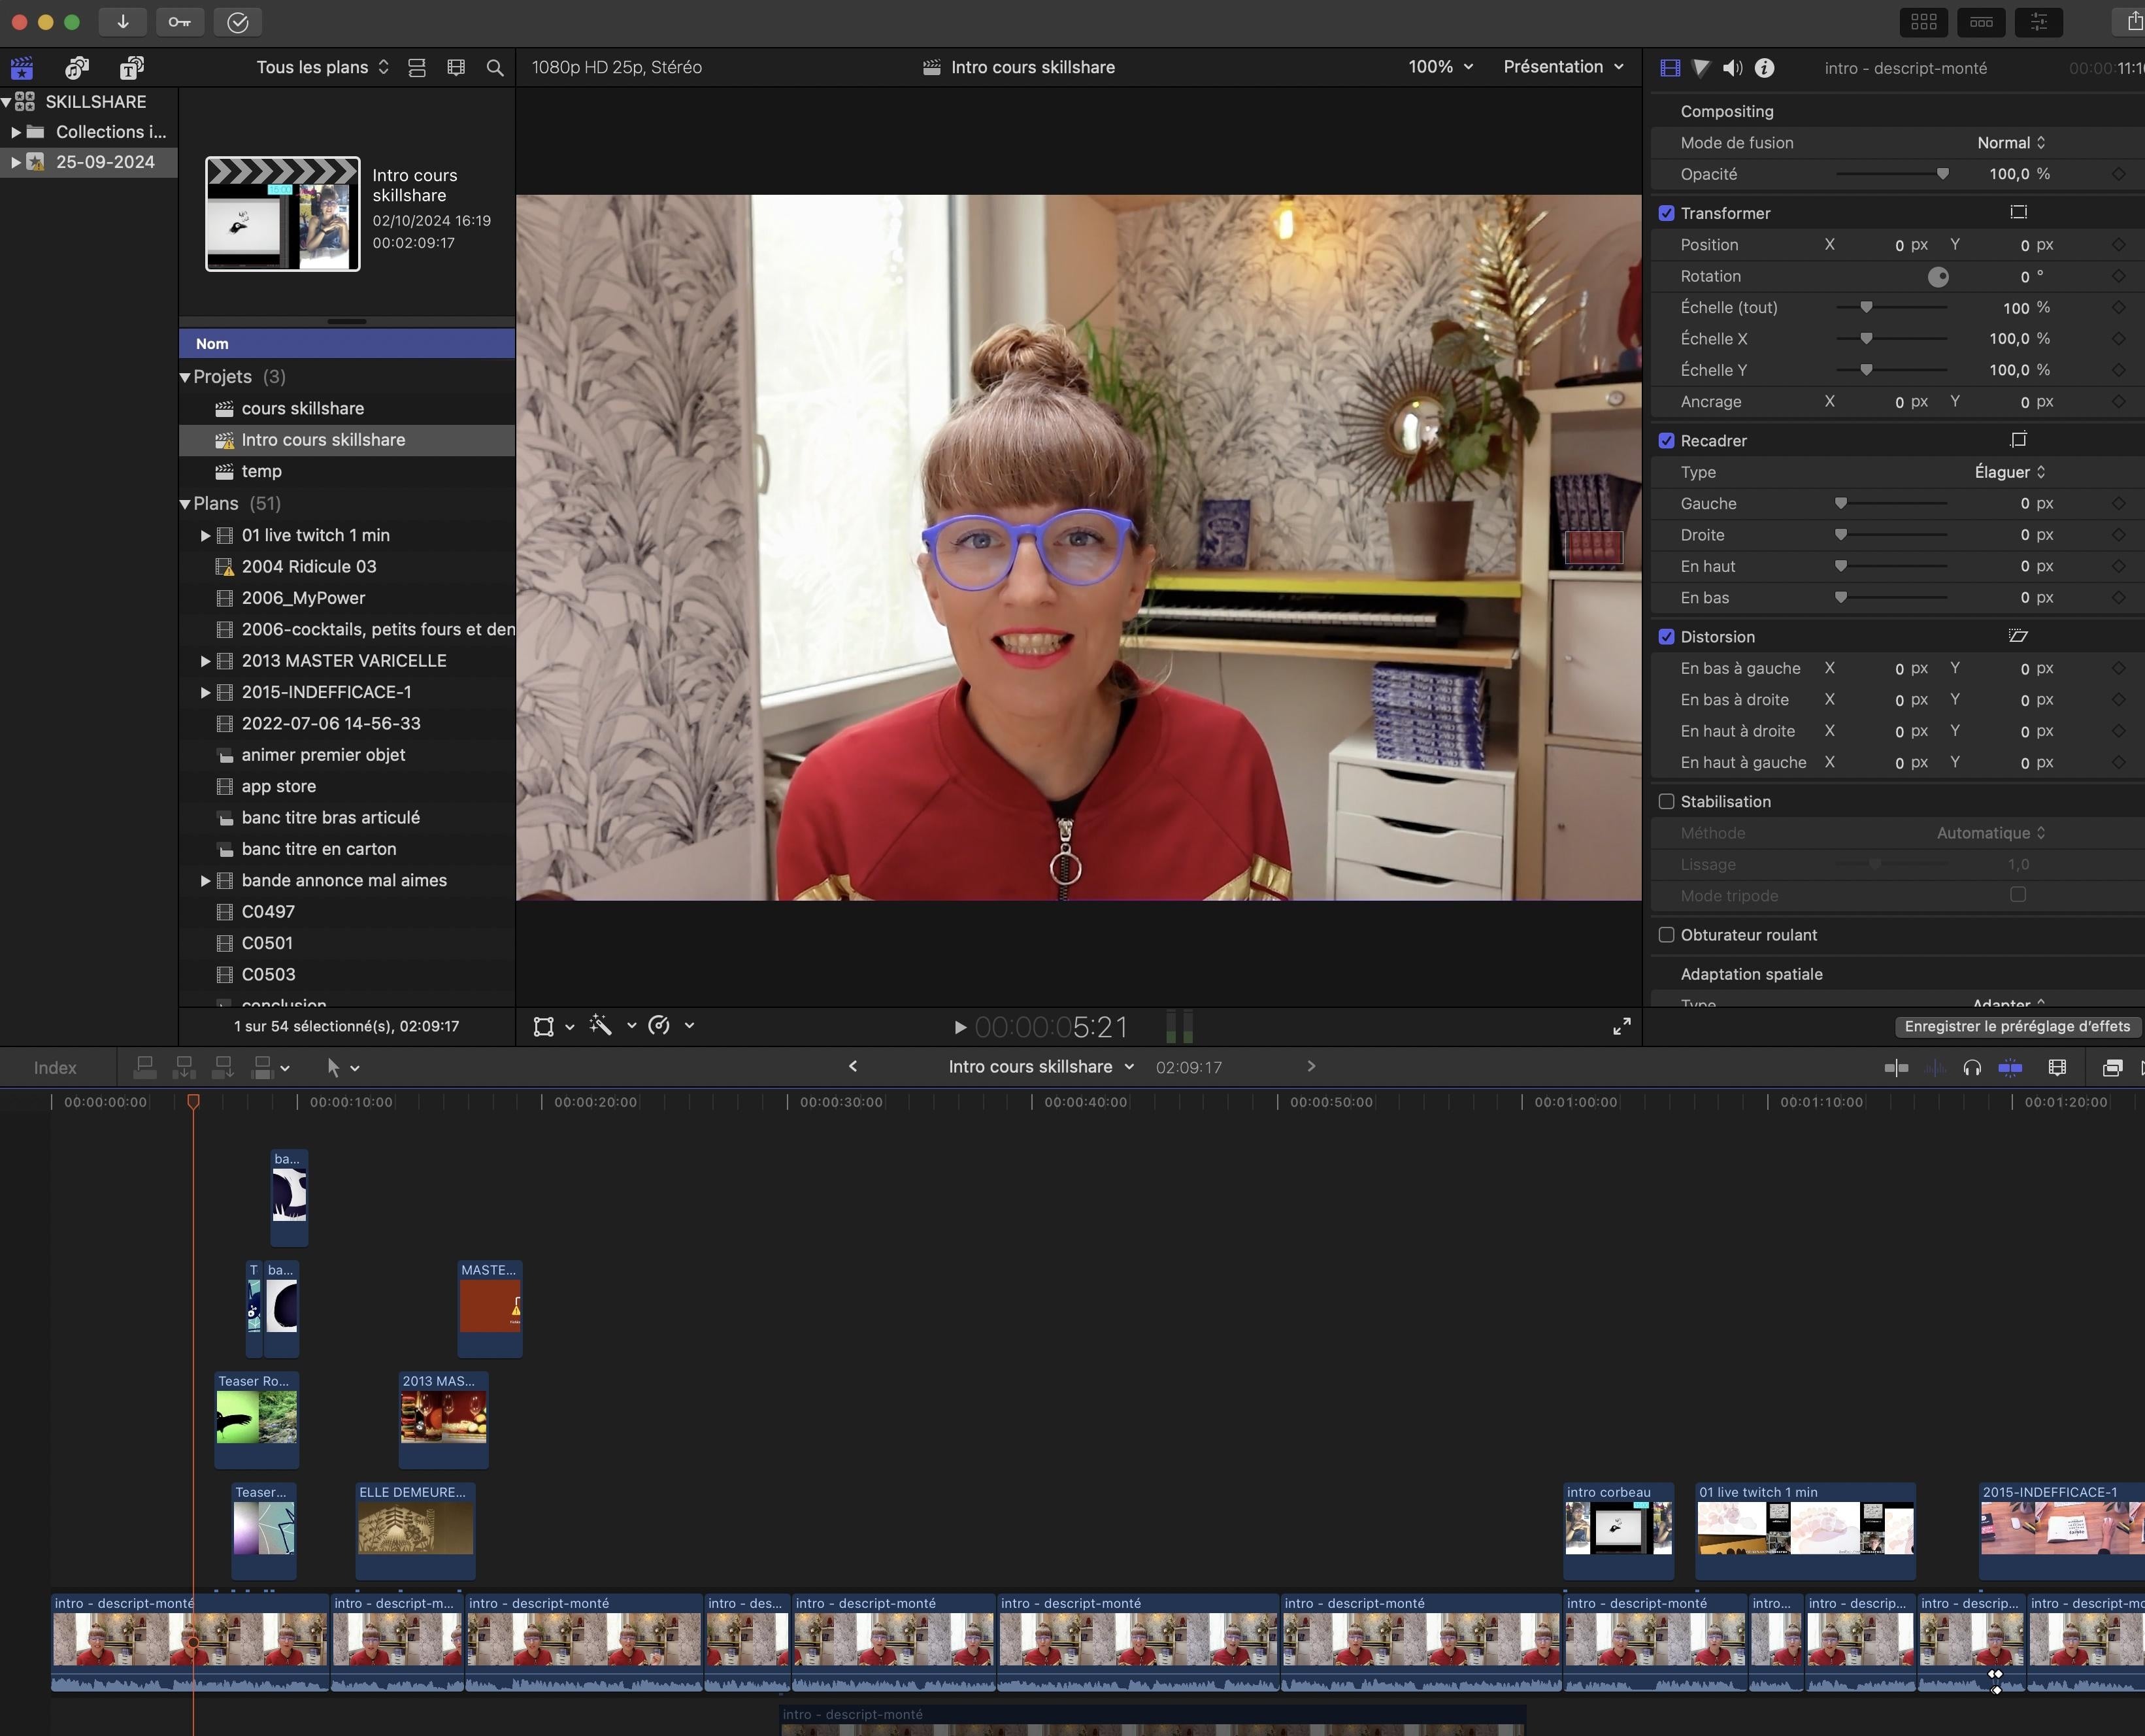This screenshot has width=2145, height=1736.
Task: Disable the Transformer checkbox
Action: pos(1666,213)
